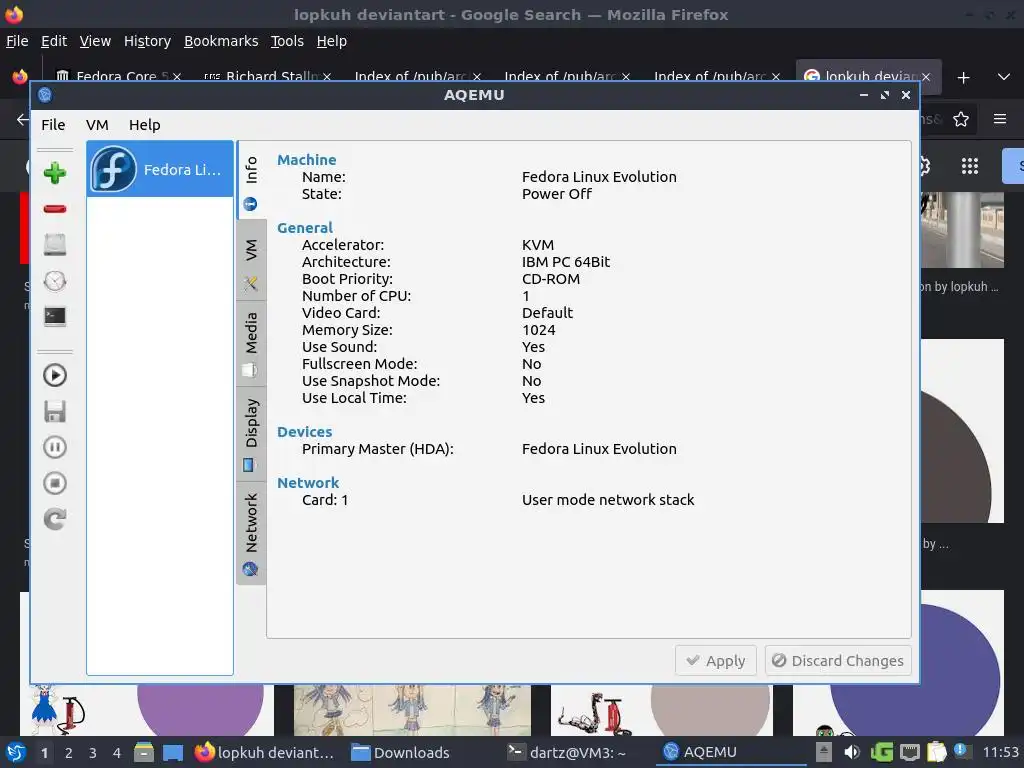Click the 11:53 clock

(x=1000, y=752)
